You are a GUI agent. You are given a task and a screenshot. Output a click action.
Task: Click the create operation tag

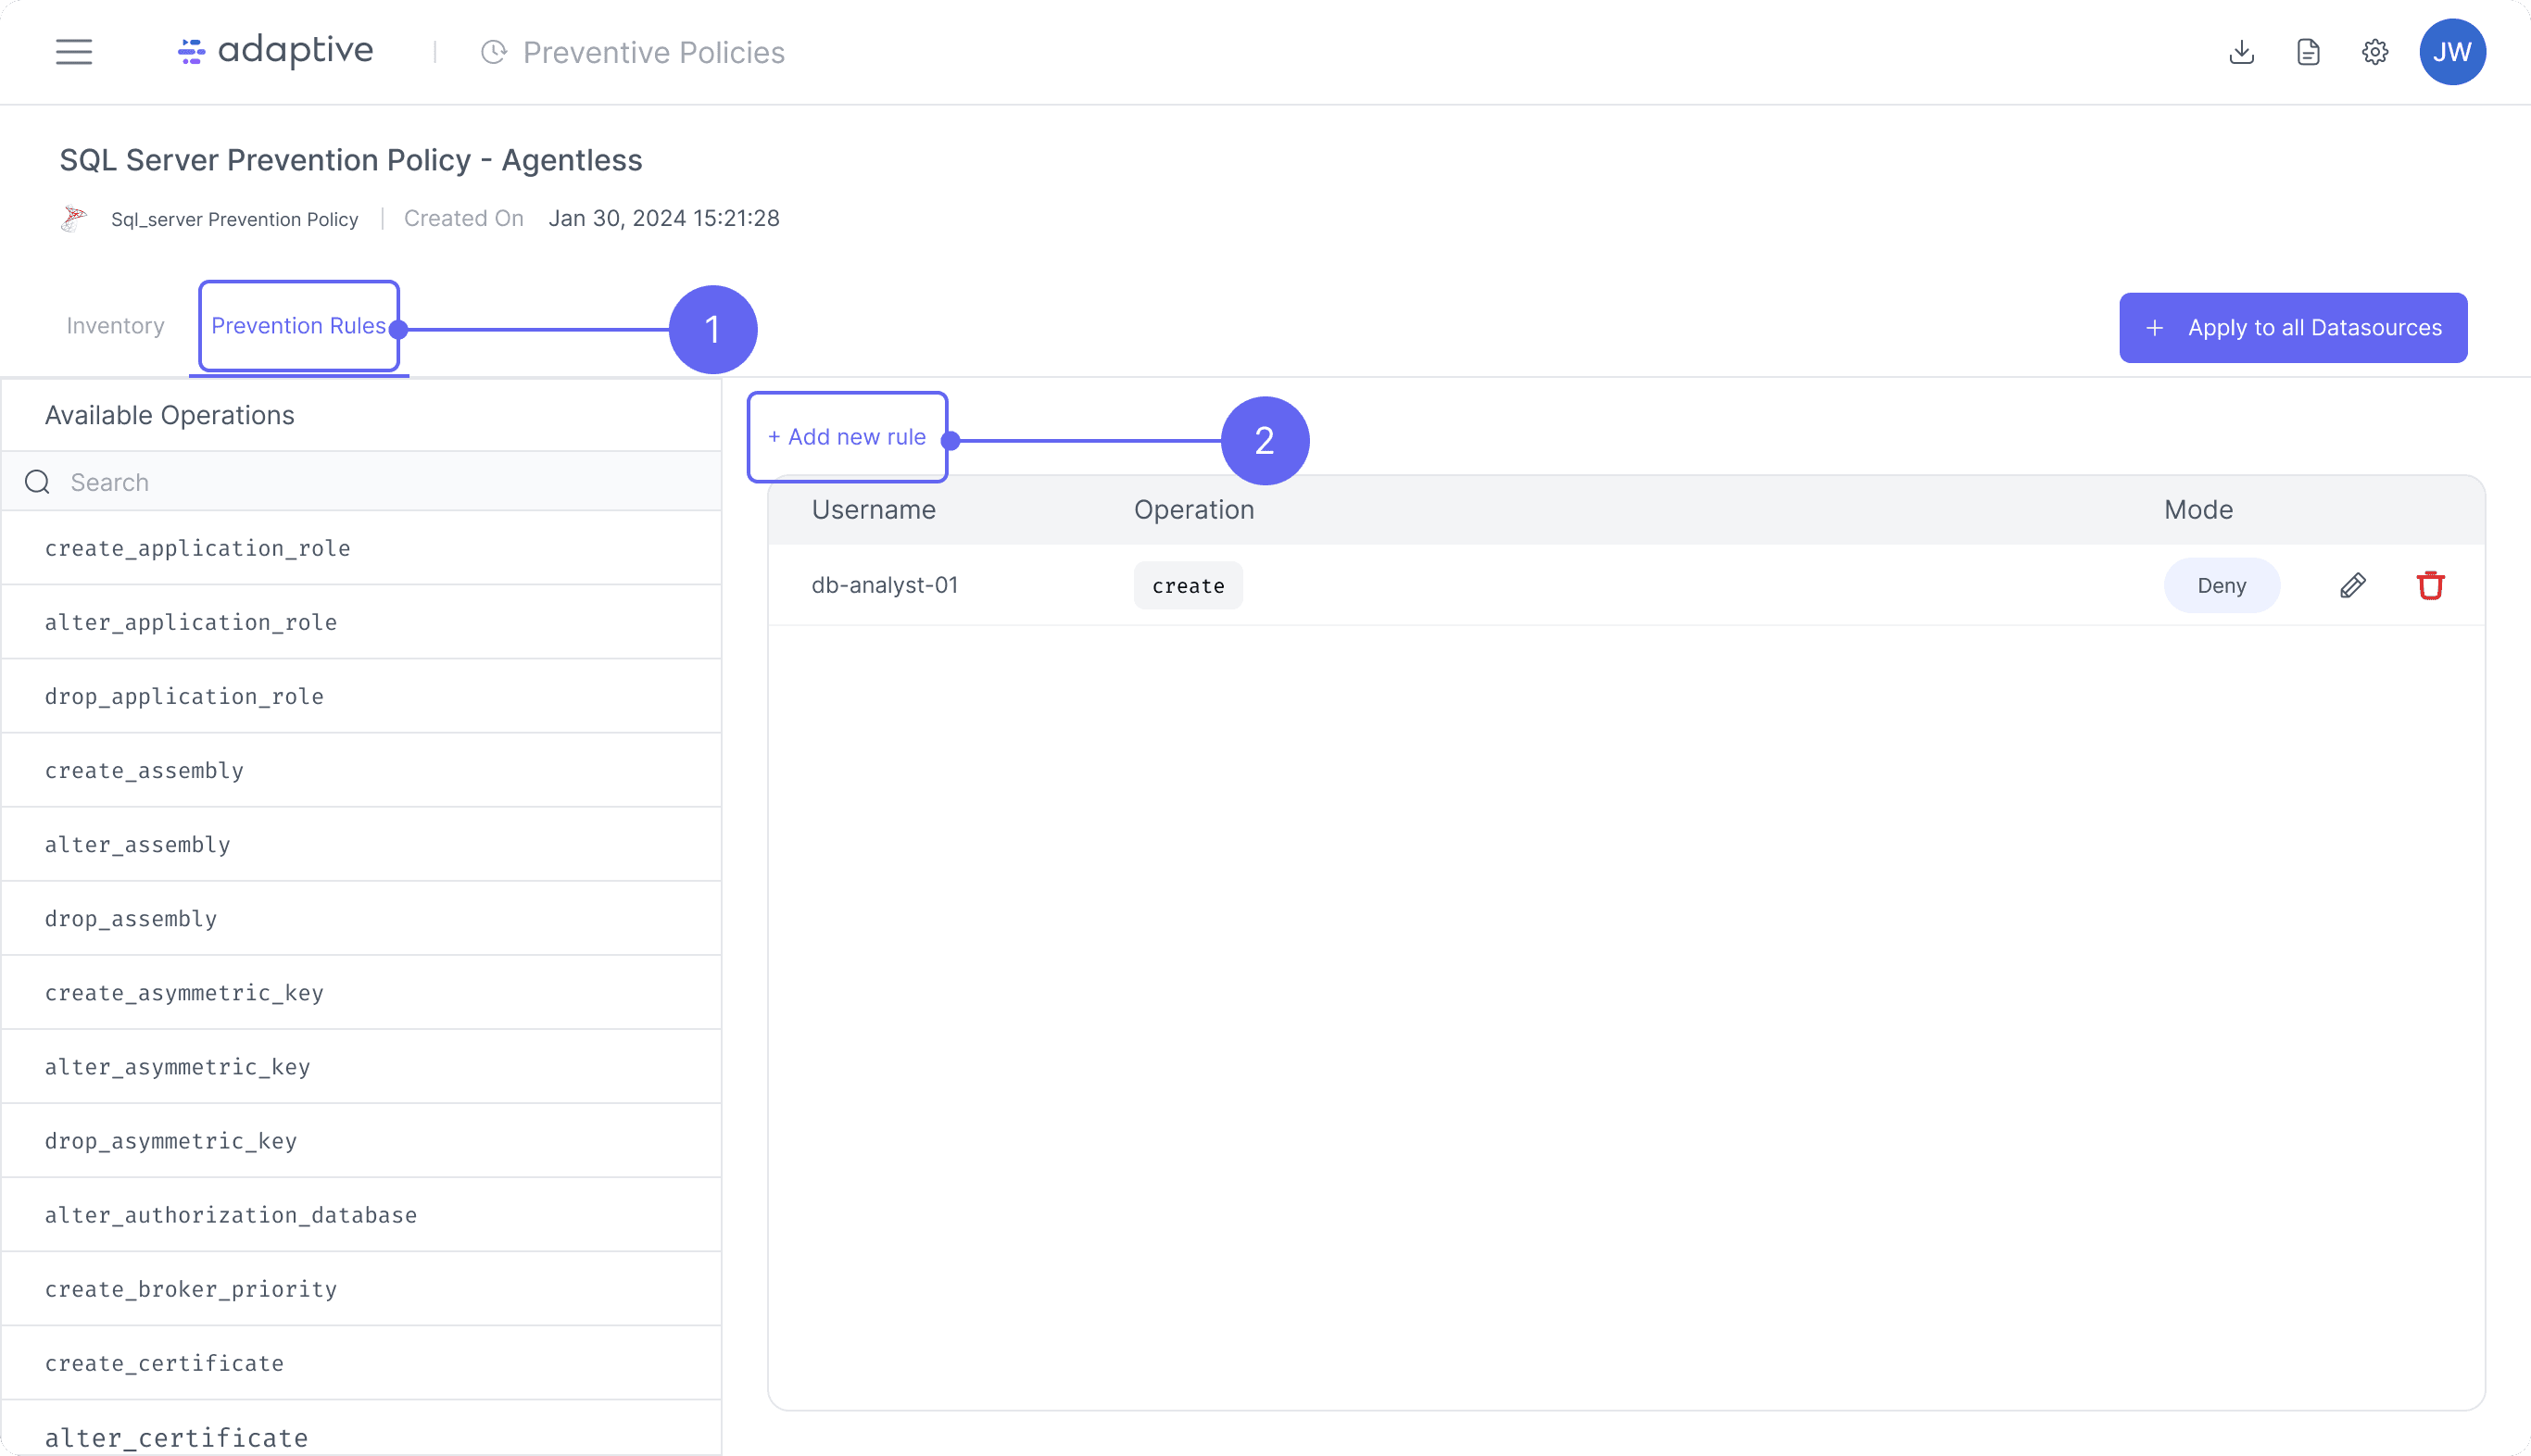pos(1188,585)
